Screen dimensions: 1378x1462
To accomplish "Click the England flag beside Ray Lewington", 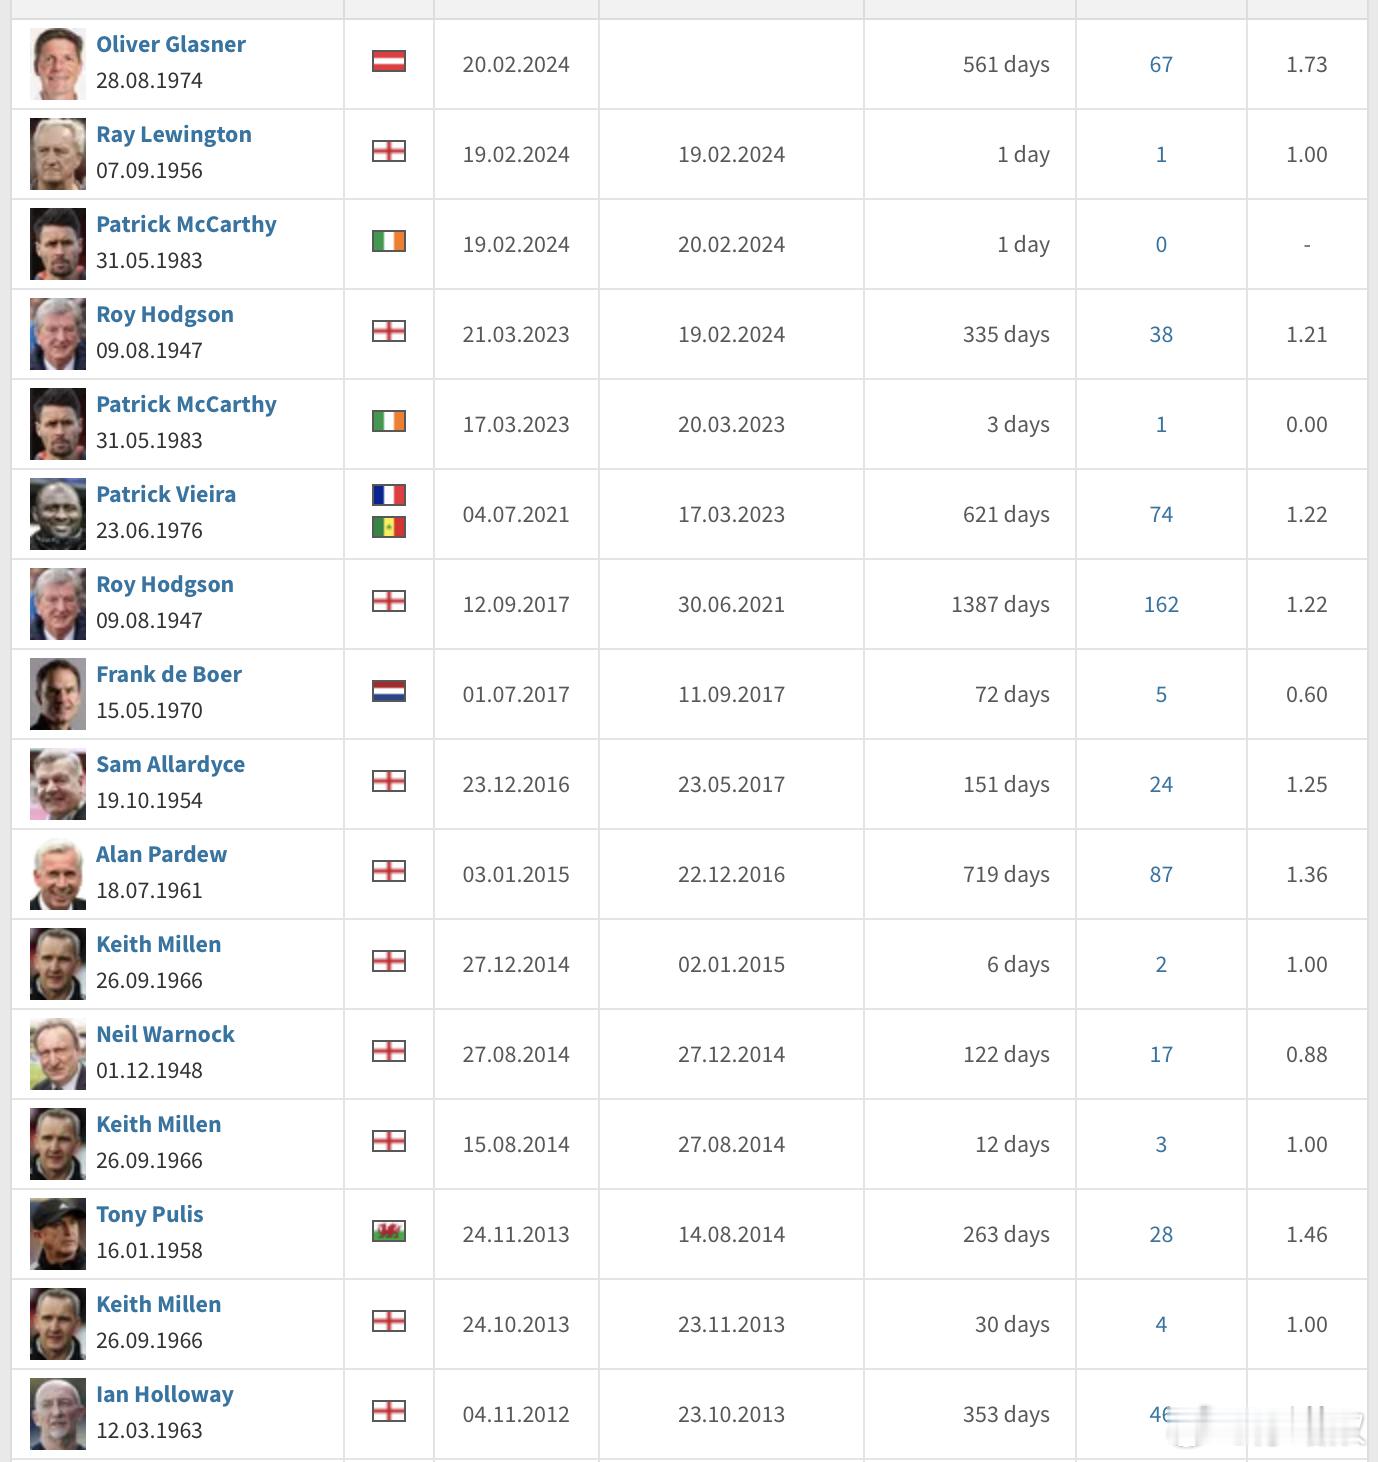I will point(388,152).
